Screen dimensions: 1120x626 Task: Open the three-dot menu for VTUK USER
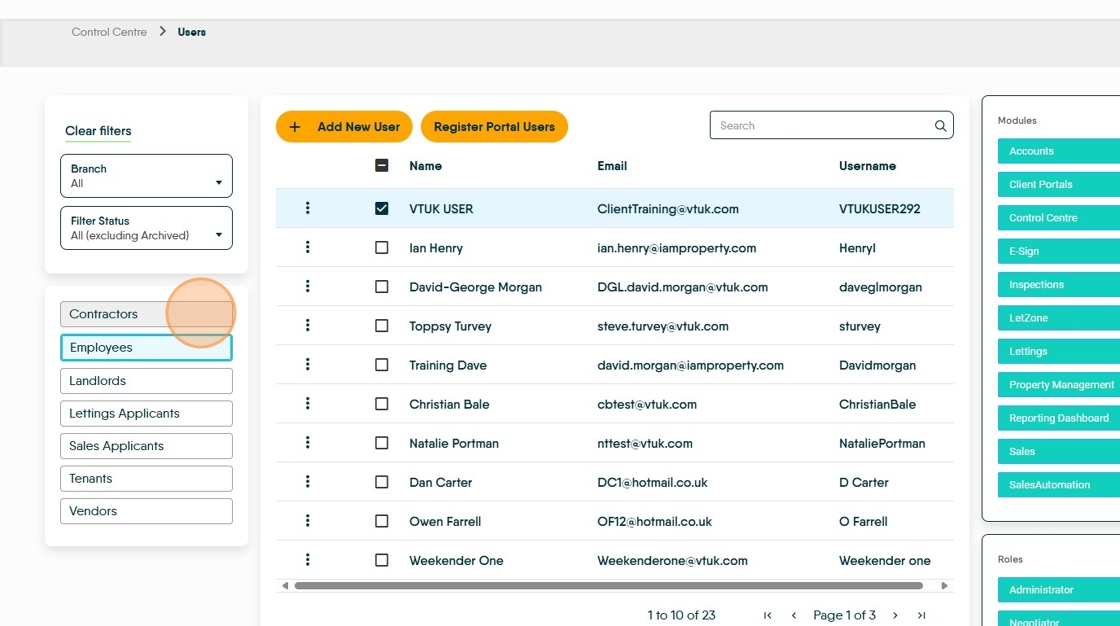pos(308,208)
